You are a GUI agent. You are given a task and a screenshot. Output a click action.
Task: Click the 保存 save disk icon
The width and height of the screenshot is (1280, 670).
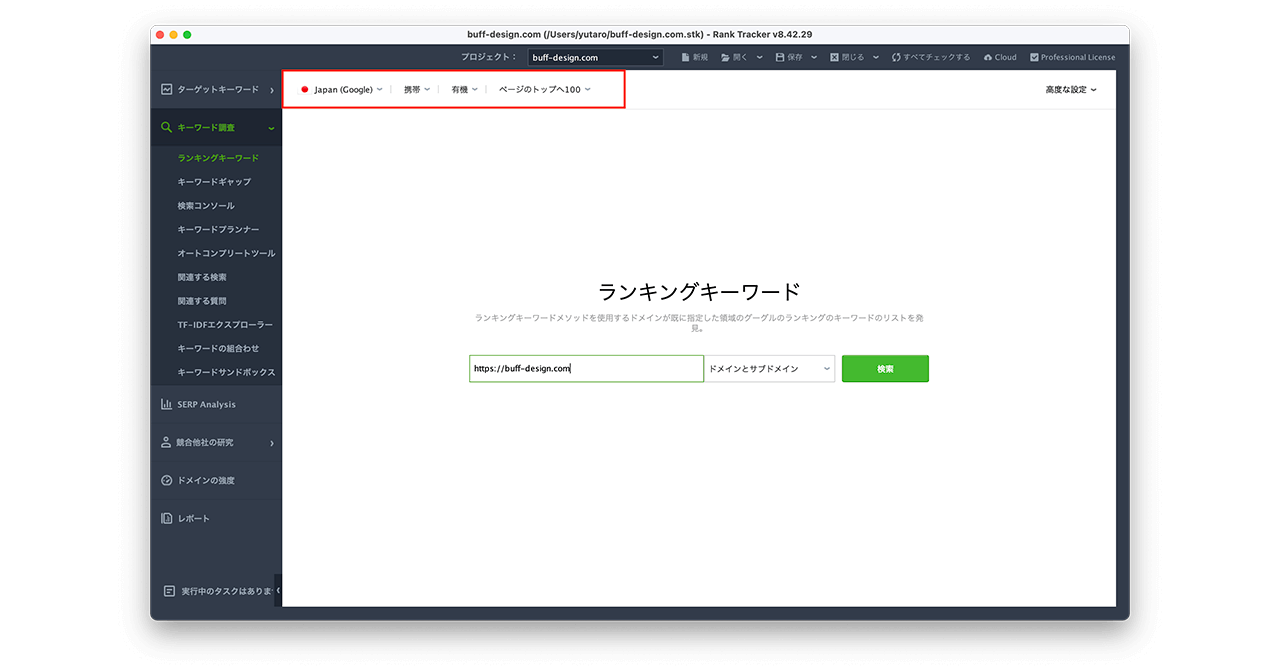780,58
